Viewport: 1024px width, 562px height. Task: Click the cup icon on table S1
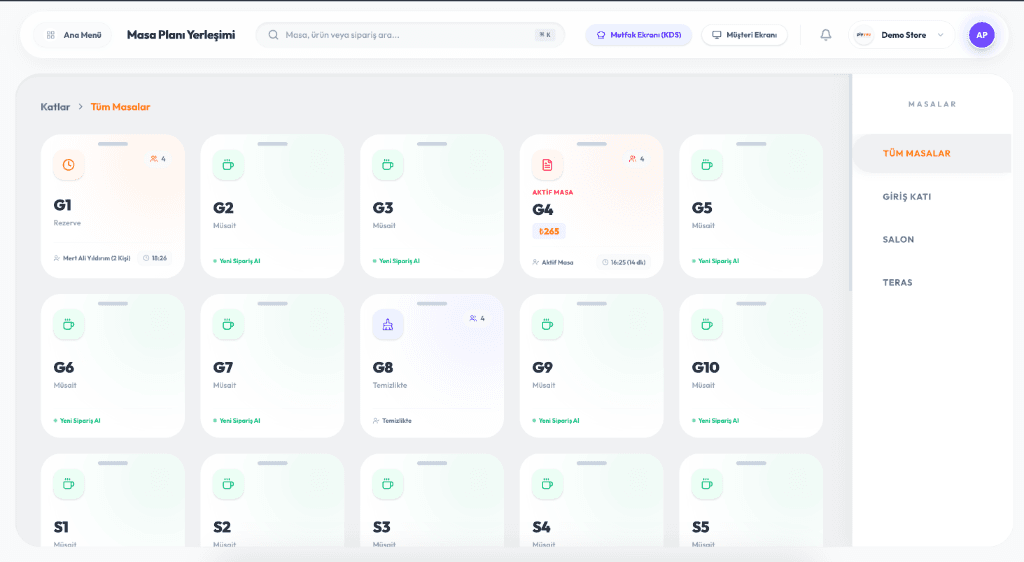[x=69, y=484]
